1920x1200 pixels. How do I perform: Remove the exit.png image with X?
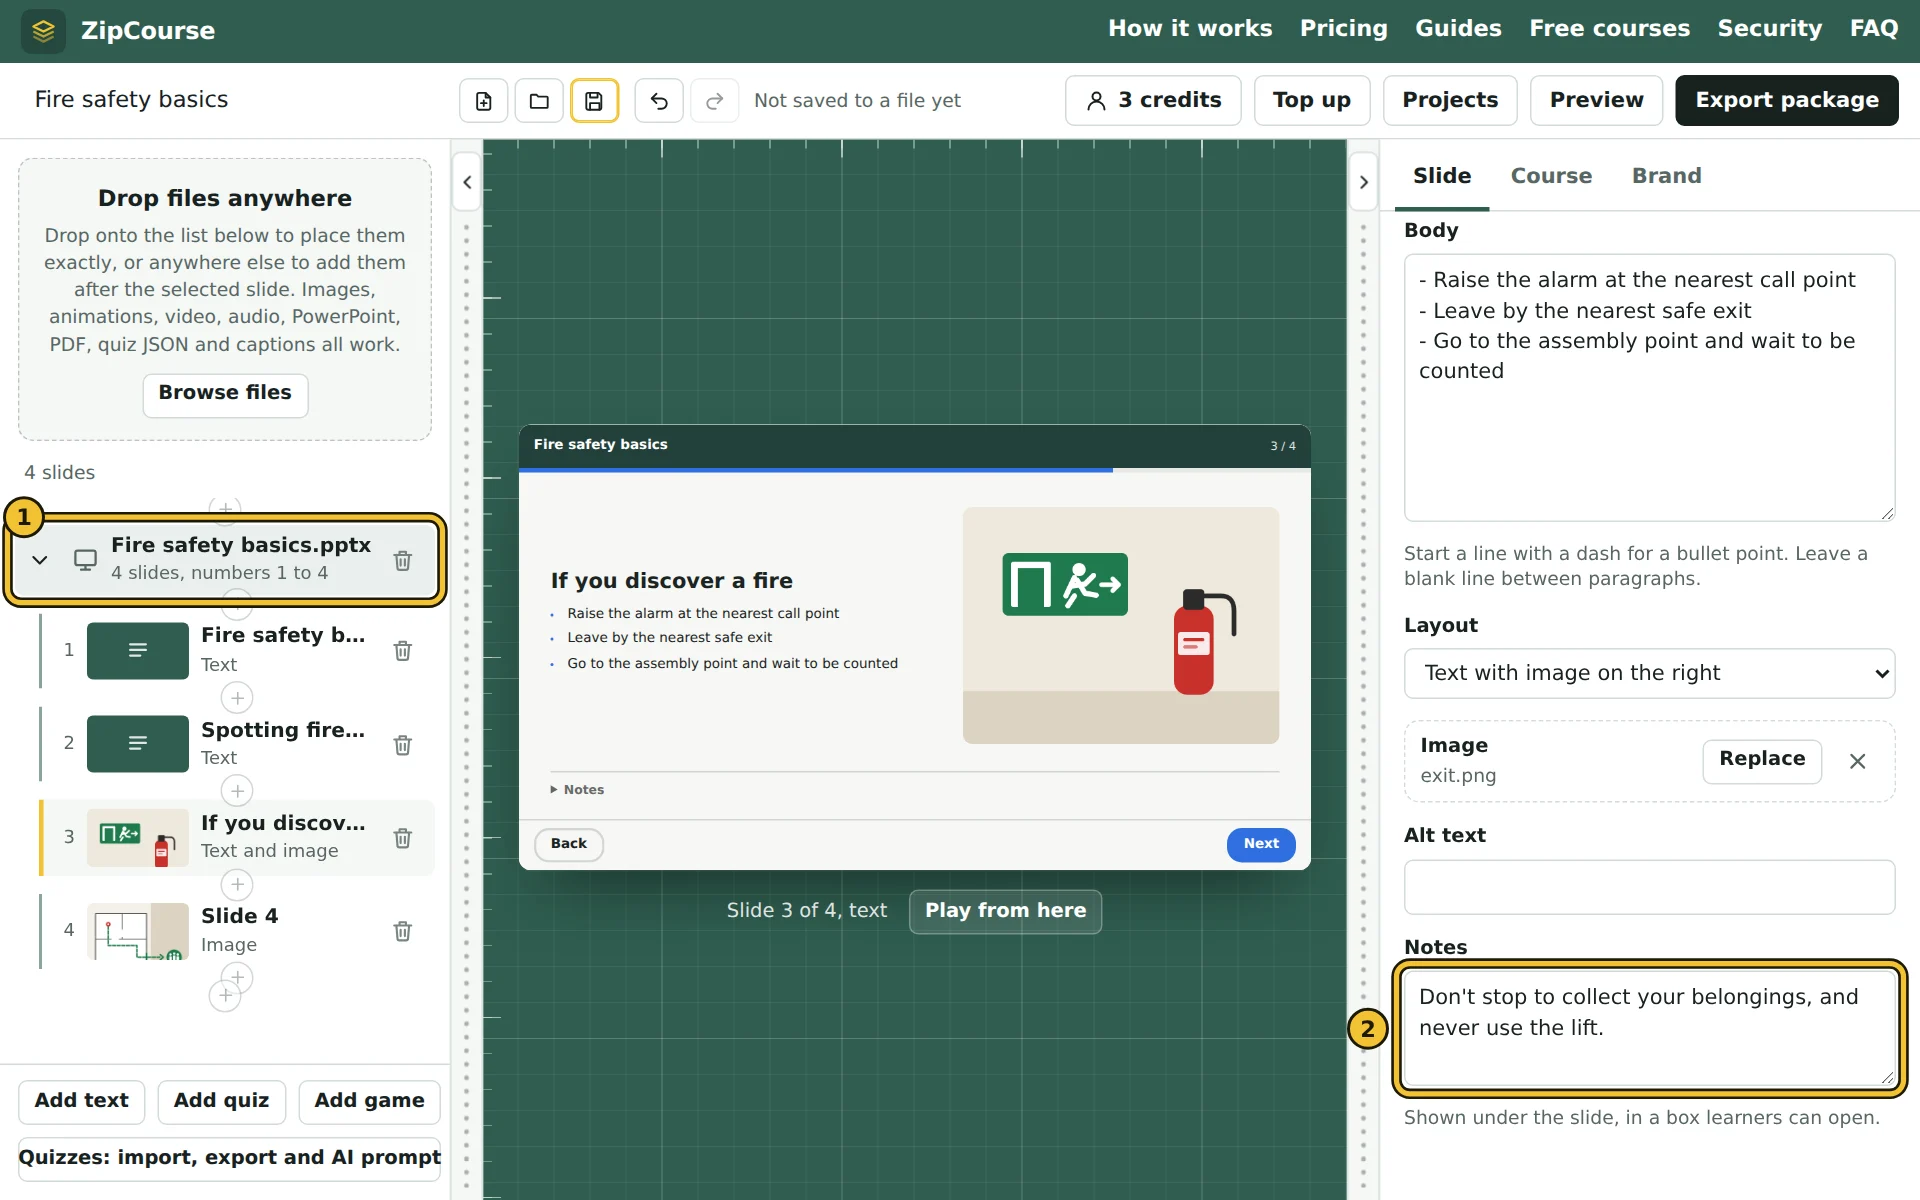(x=1858, y=761)
